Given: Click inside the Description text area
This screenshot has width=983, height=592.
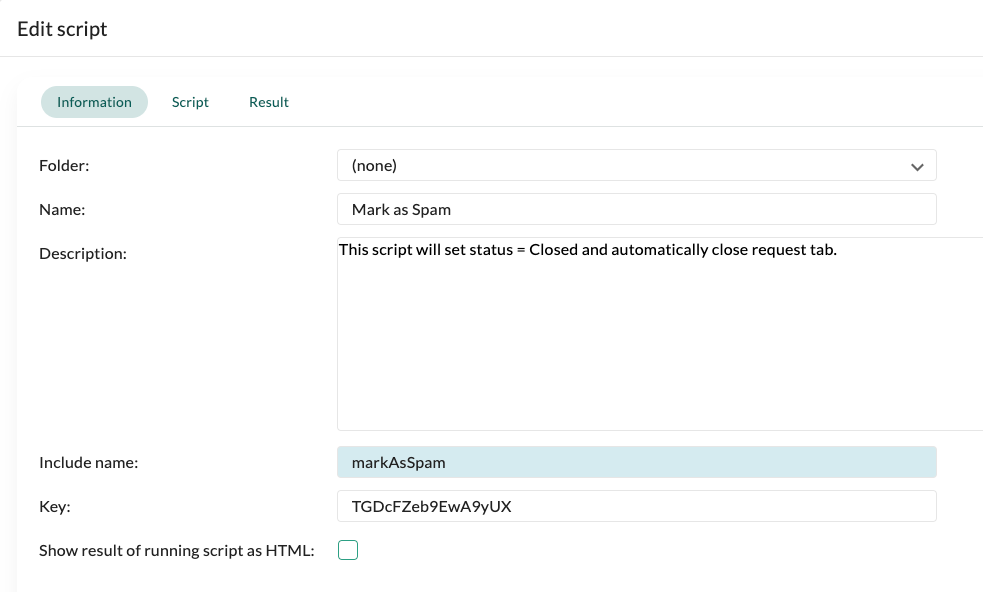Looking at the screenshot, I should [660, 334].
